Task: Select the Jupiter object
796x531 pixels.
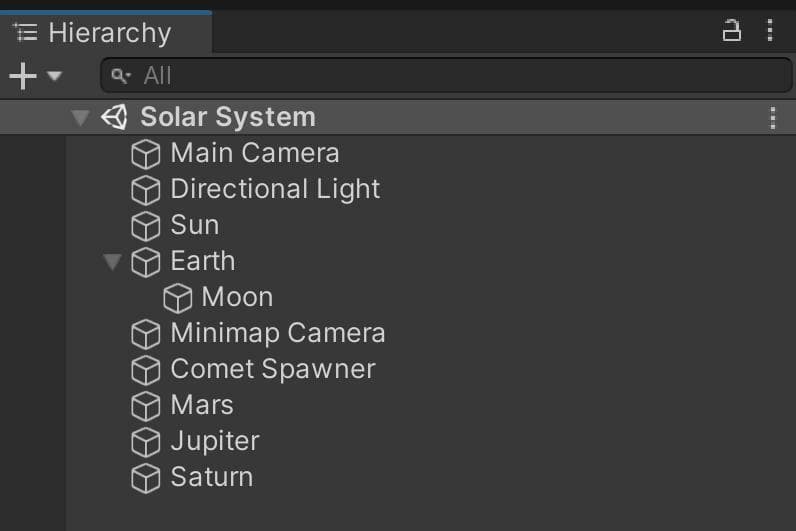Action: coord(195,442)
